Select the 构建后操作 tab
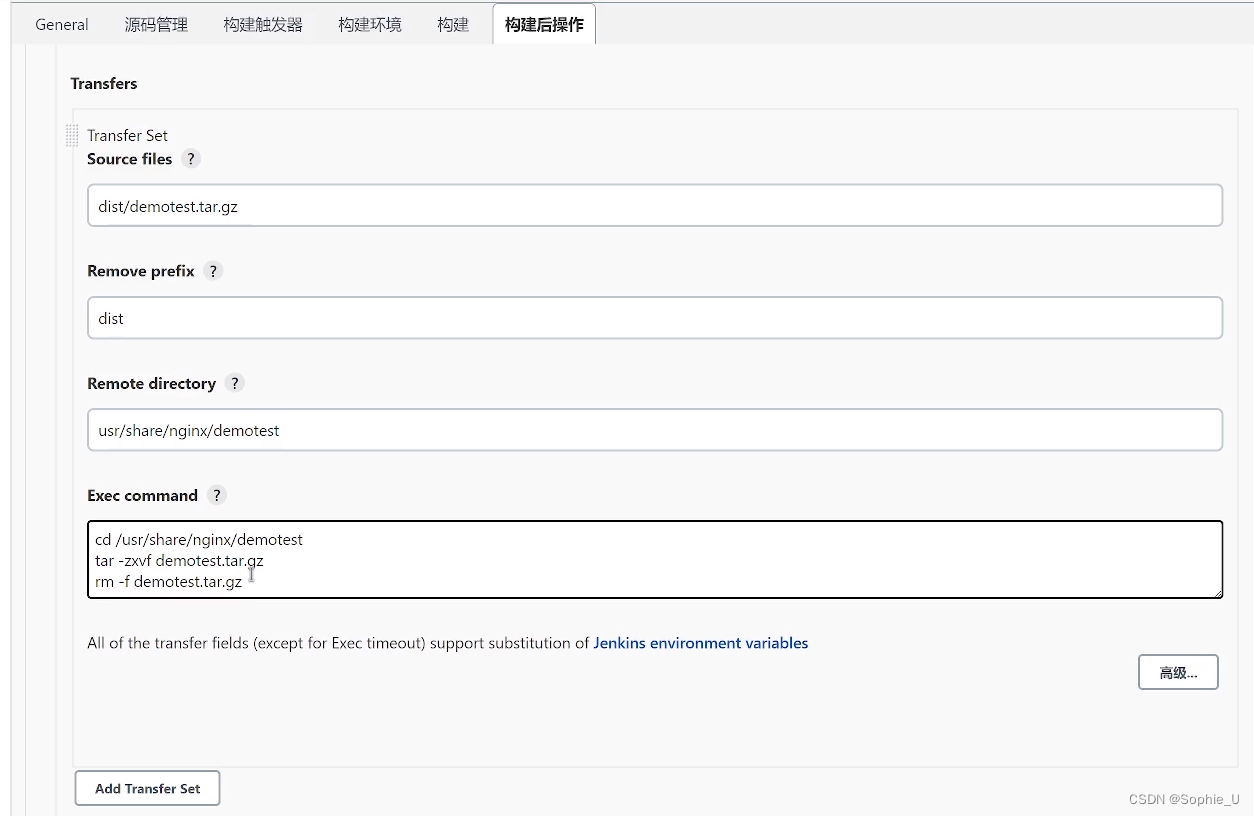 pos(544,25)
